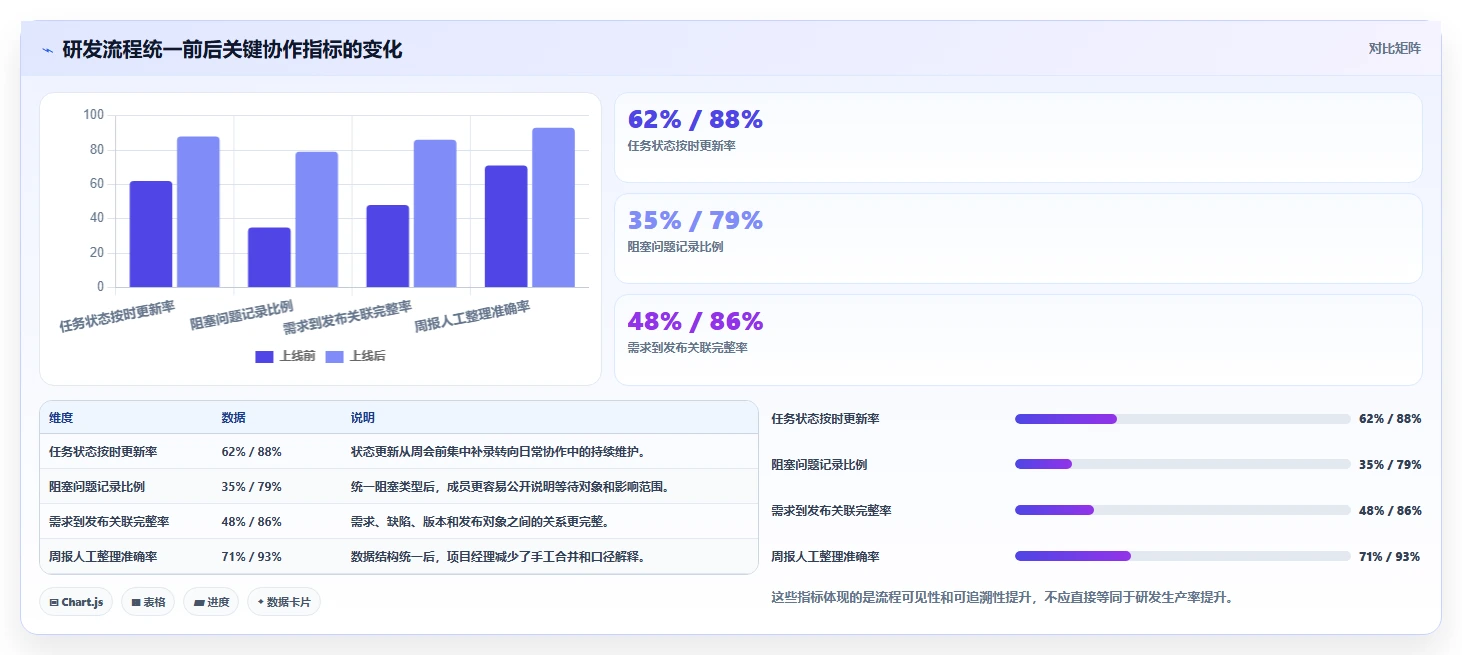
Task: Click the 进度 tag chip
Action: (x=211, y=602)
